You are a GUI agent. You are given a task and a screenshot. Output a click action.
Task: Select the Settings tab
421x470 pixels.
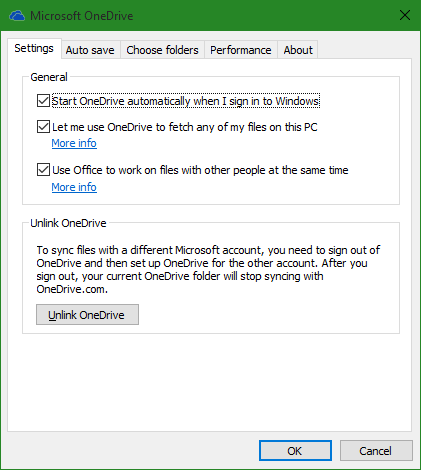click(x=34, y=48)
